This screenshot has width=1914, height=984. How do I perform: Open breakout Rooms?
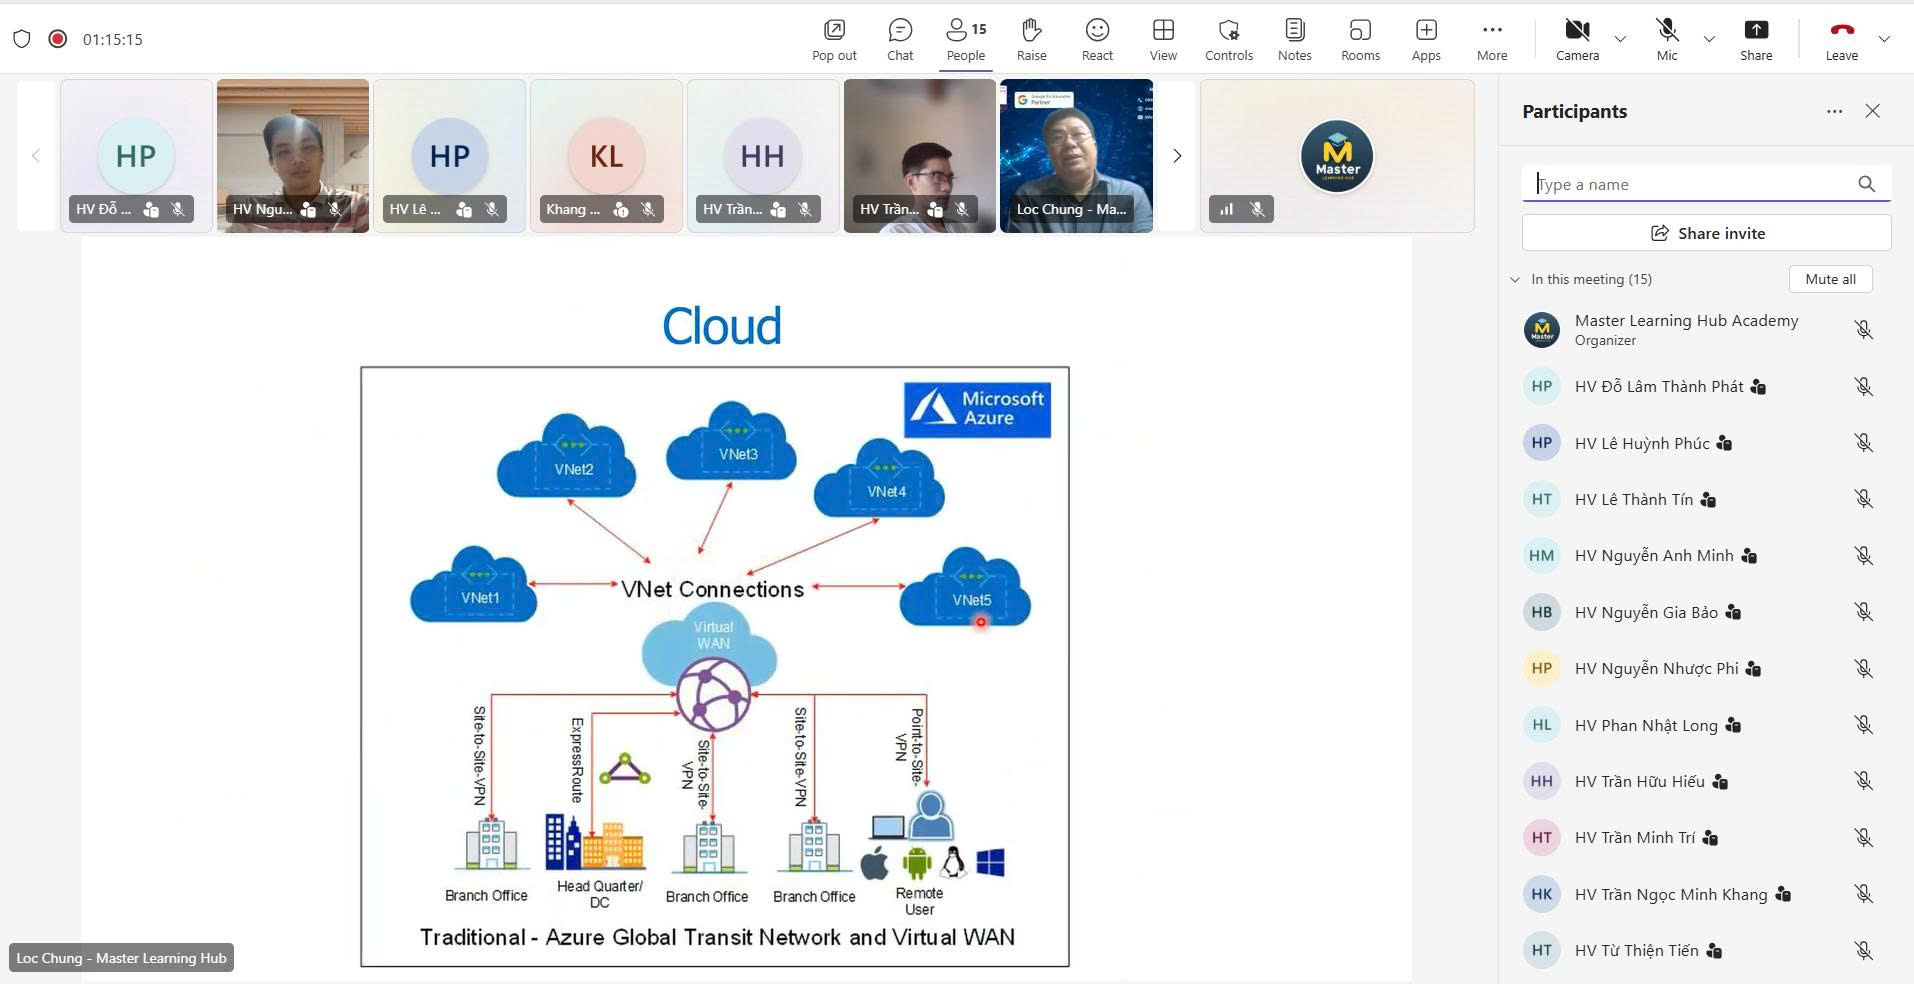point(1360,39)
